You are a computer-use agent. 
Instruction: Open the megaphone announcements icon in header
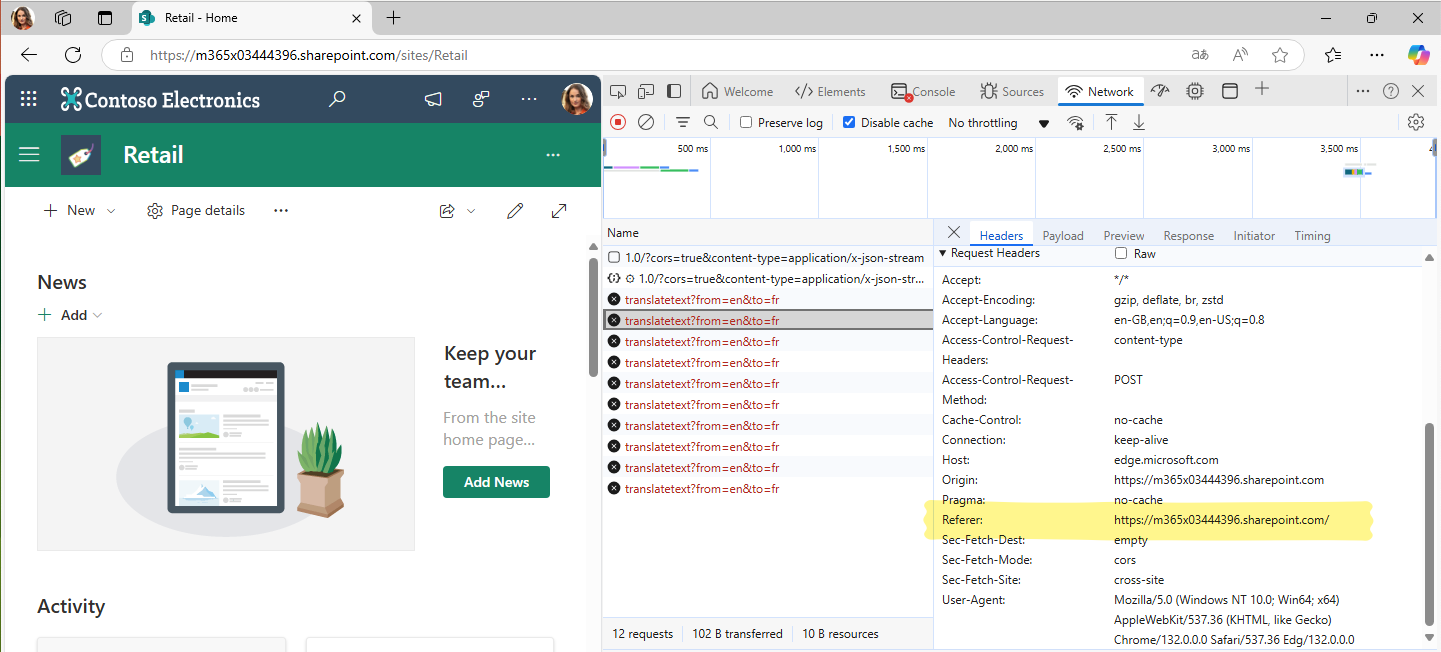(433, 99)
